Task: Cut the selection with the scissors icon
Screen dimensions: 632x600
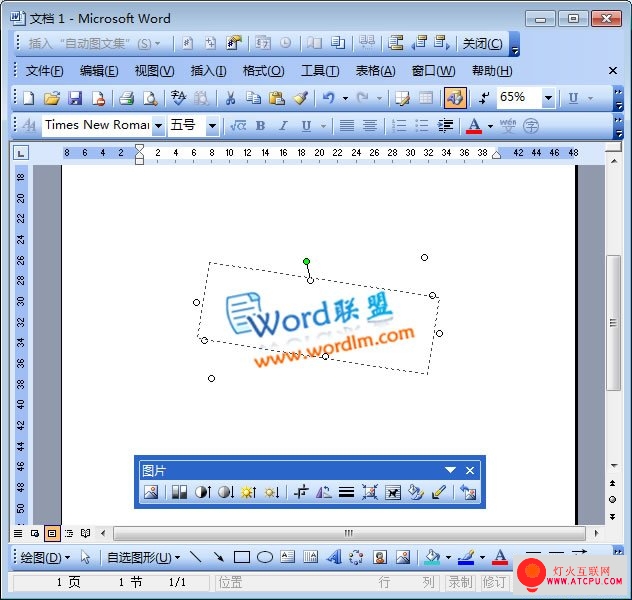Action: pos(230,98)
